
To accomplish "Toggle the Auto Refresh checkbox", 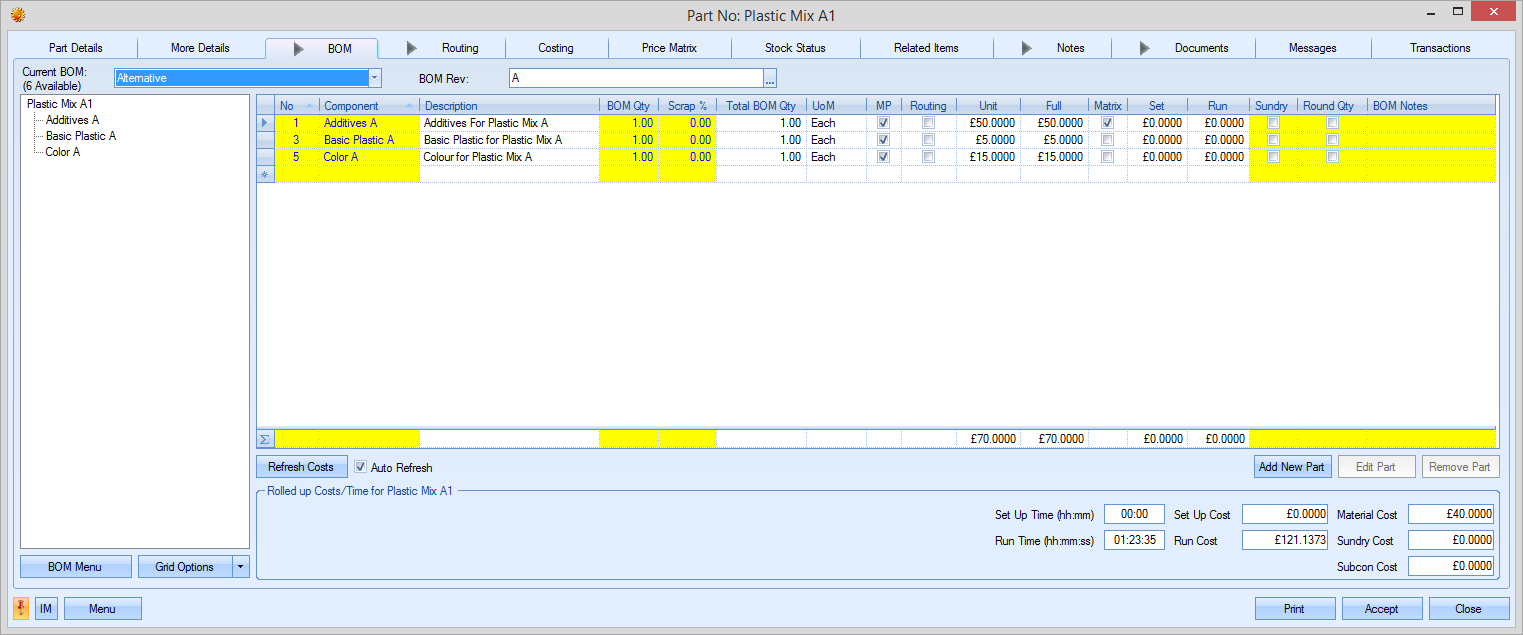I will tap(361, 467).
